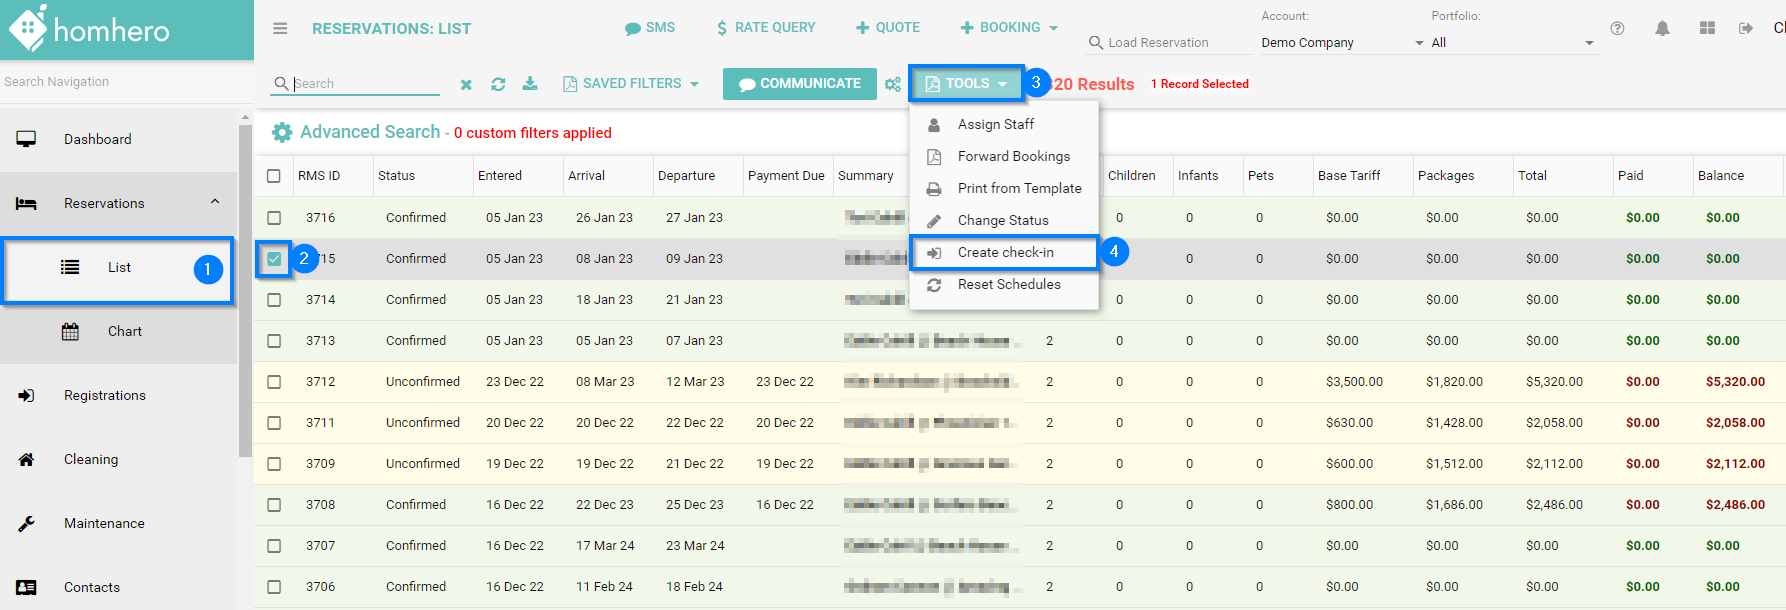
Task: Click the help question mark icon
Action: tap(1617, 28)
